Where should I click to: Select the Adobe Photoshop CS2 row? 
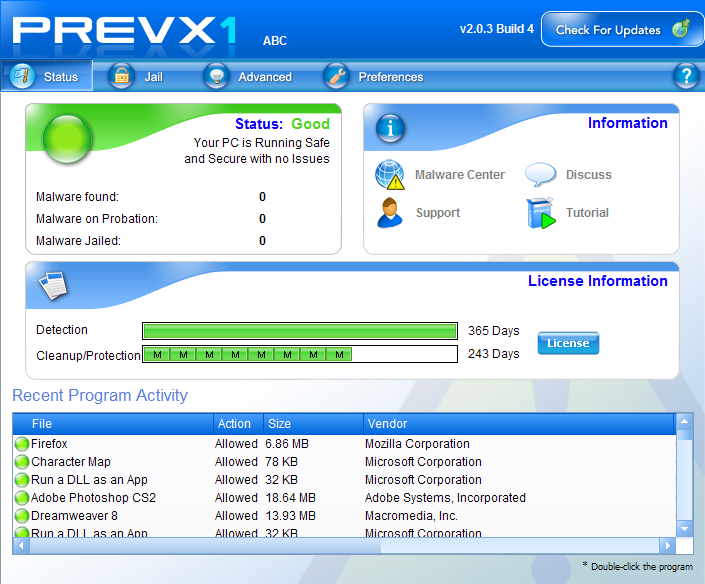[344, 498]
